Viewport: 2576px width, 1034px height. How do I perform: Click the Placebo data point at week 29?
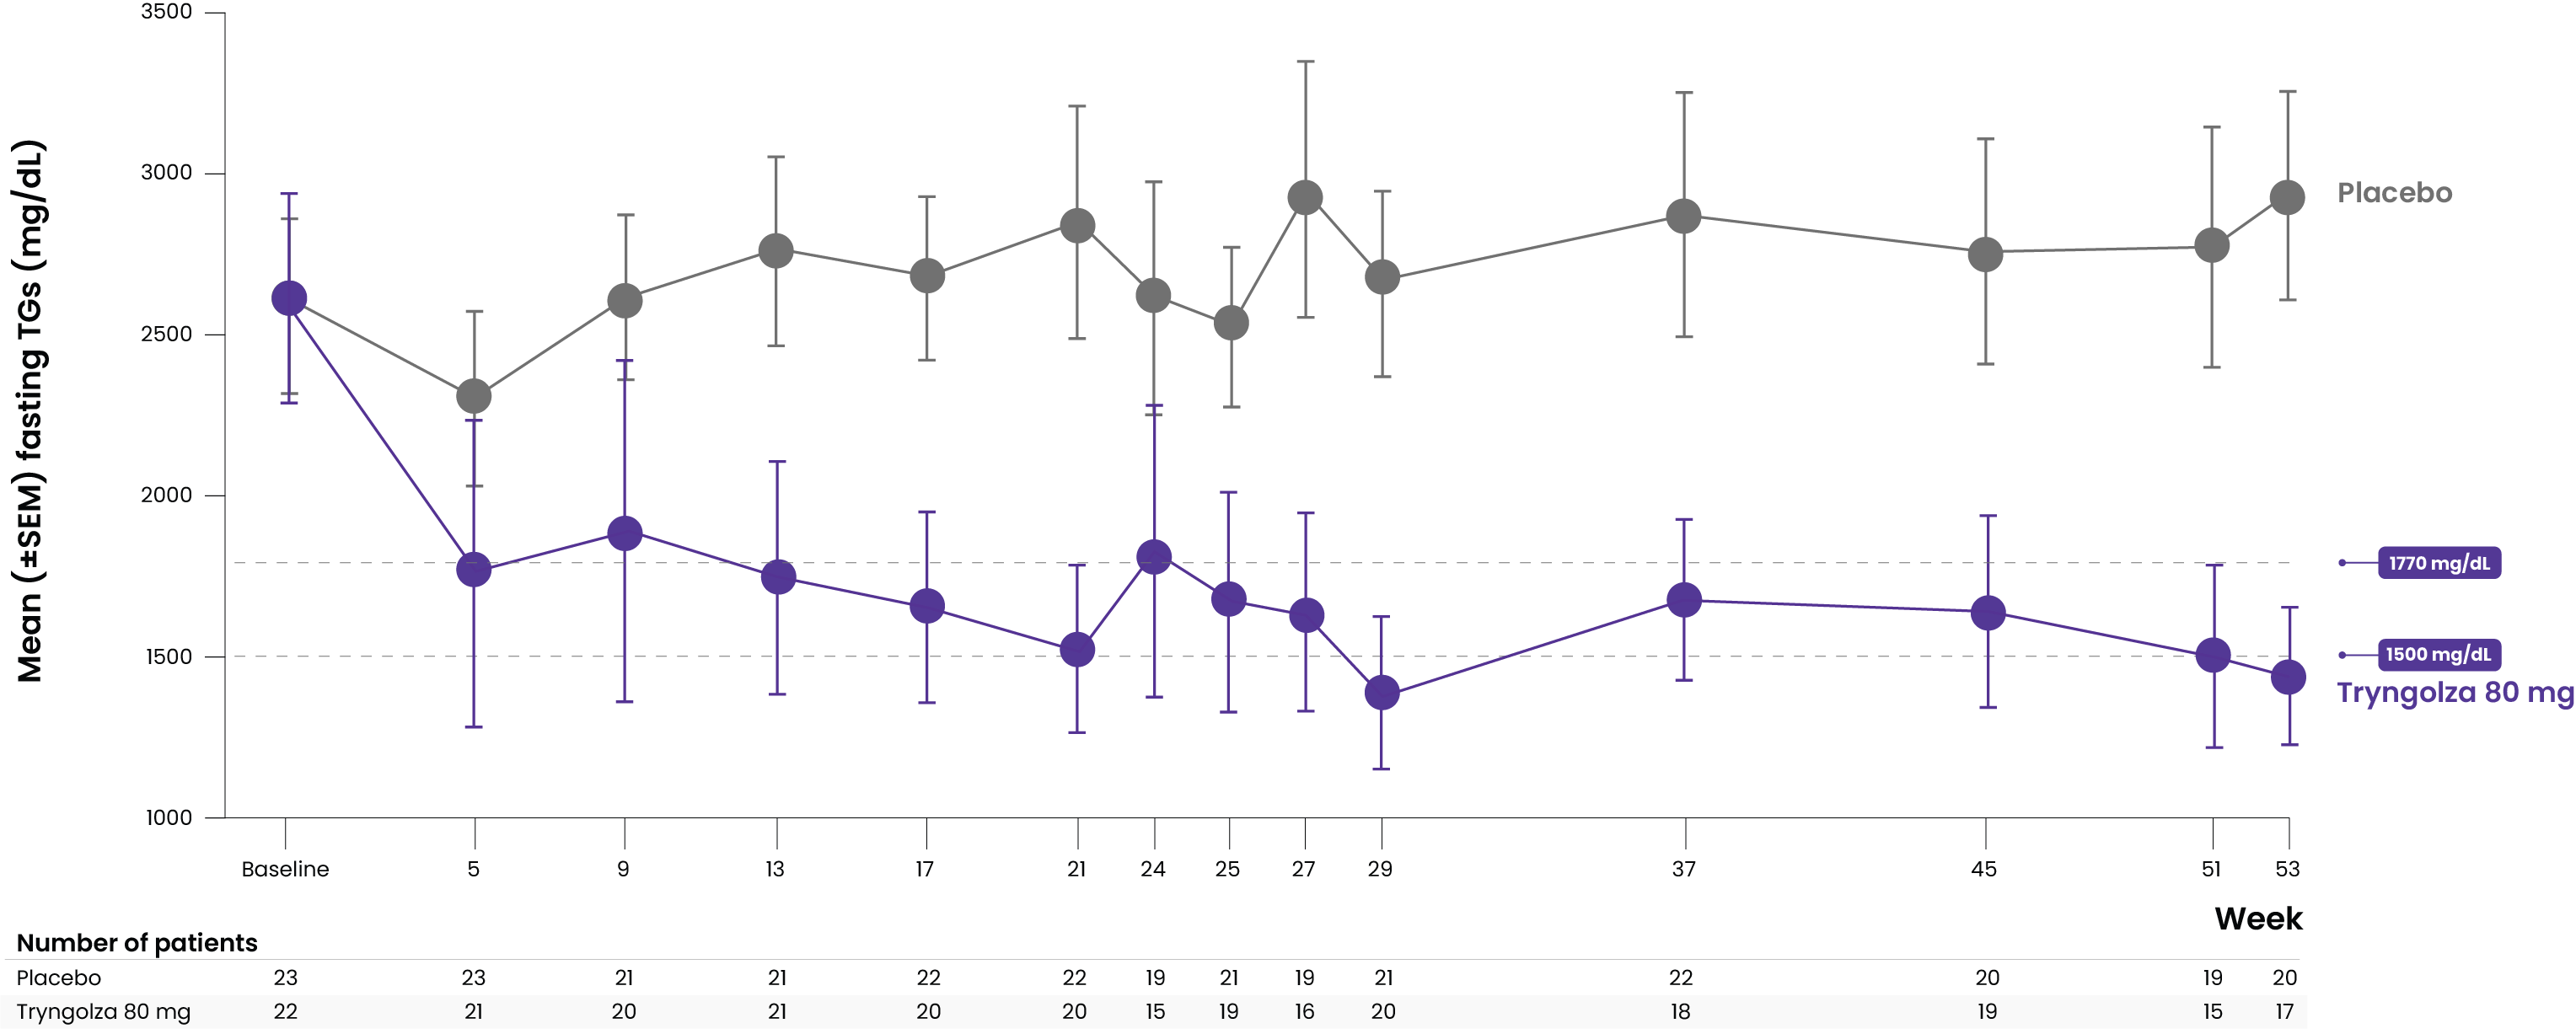1382,277
